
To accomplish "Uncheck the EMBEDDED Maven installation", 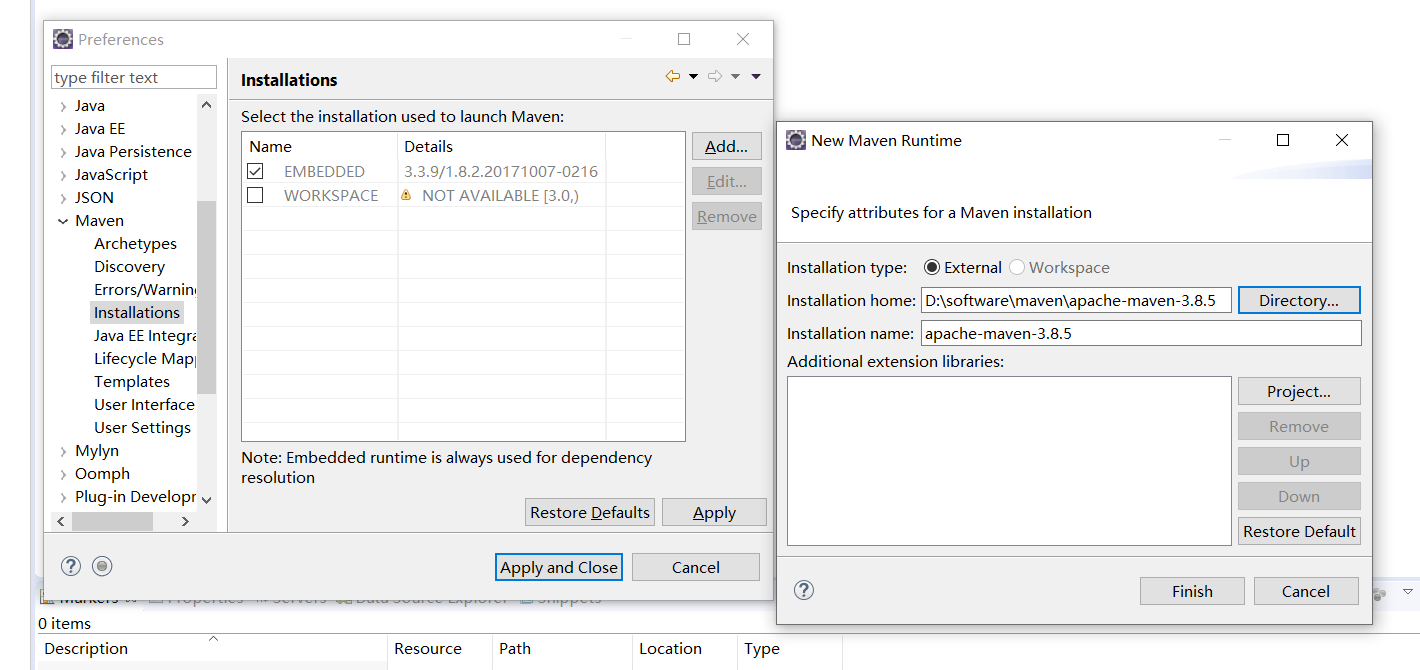I will click(255, 171).
